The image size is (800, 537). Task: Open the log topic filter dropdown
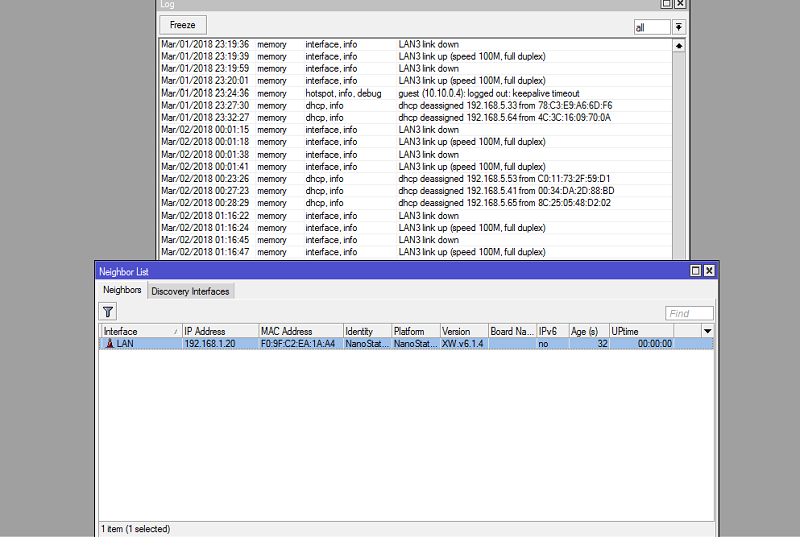[679, 27]
